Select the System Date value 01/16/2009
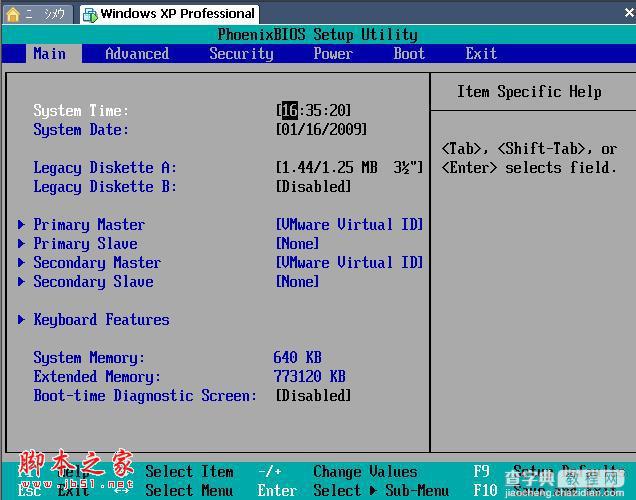Image resolution: width=636 pixels, height=500 pixels. point(321,129)
